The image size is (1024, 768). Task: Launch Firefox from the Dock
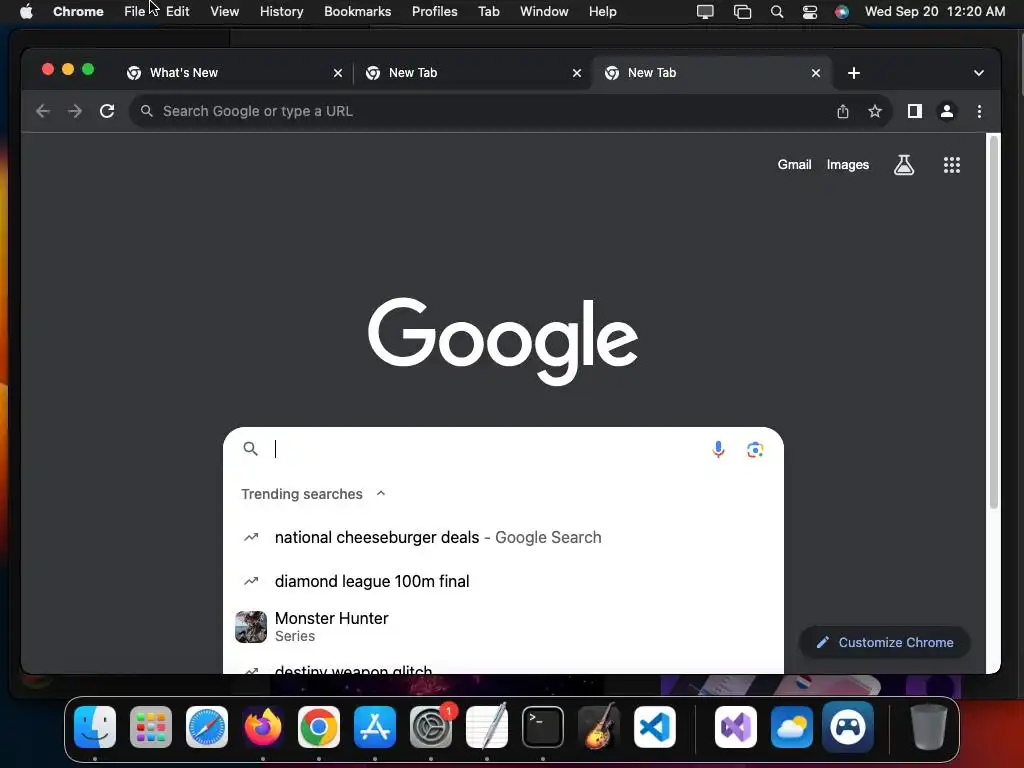click(263, 727)
